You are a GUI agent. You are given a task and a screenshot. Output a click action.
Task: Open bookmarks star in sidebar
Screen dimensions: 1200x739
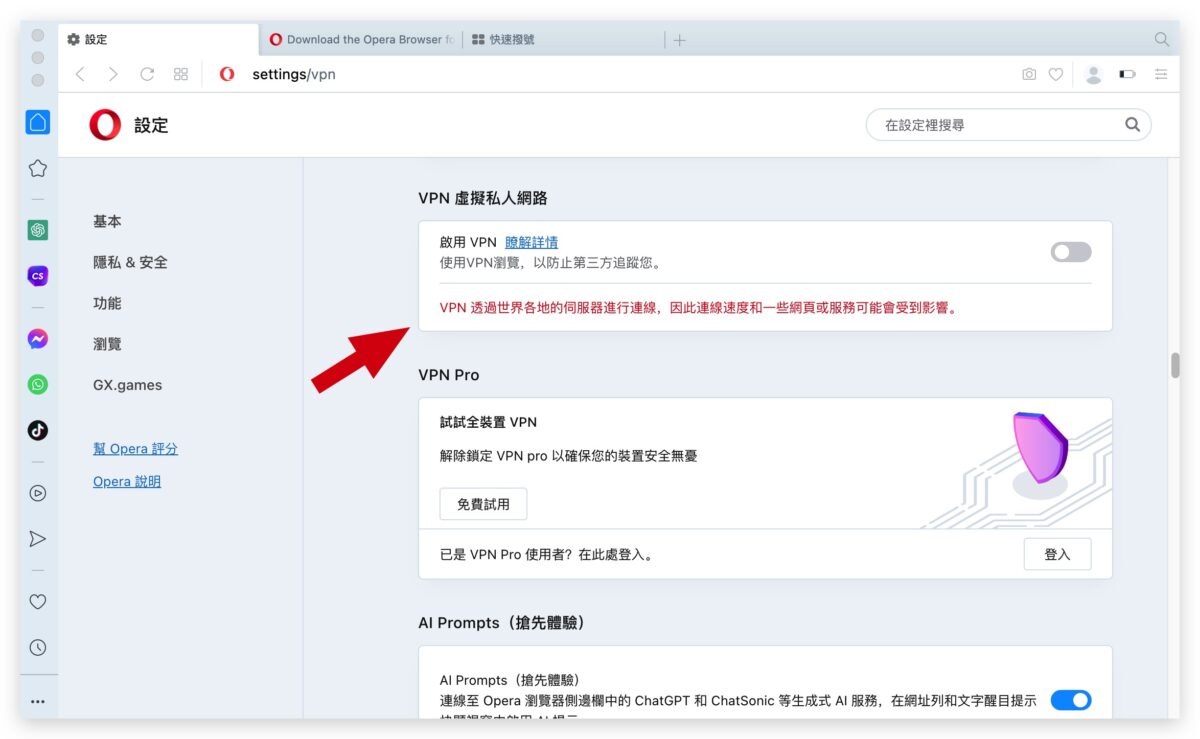[37, 168]
